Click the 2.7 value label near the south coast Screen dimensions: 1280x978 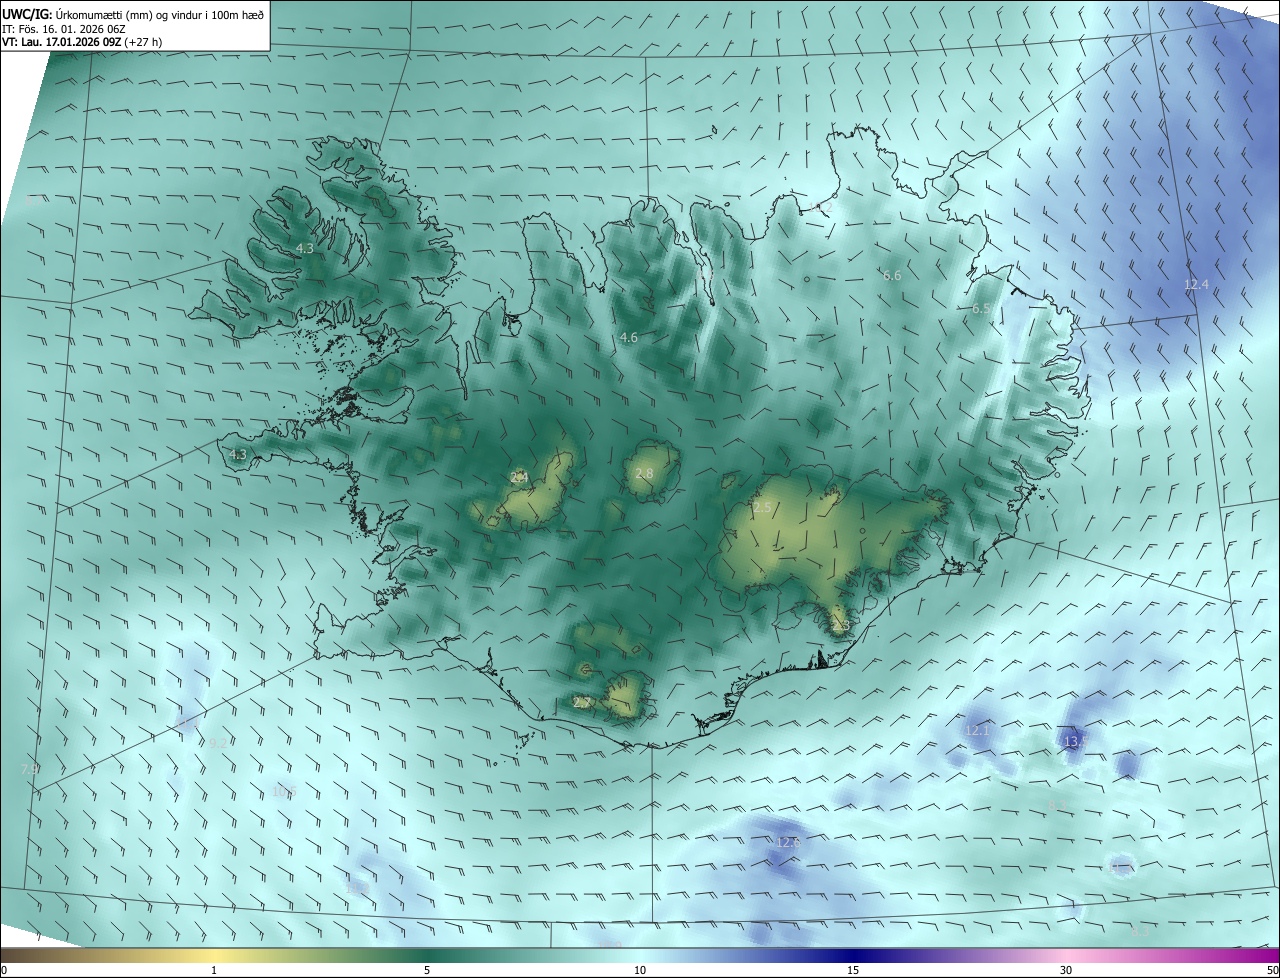pos(582,703)
